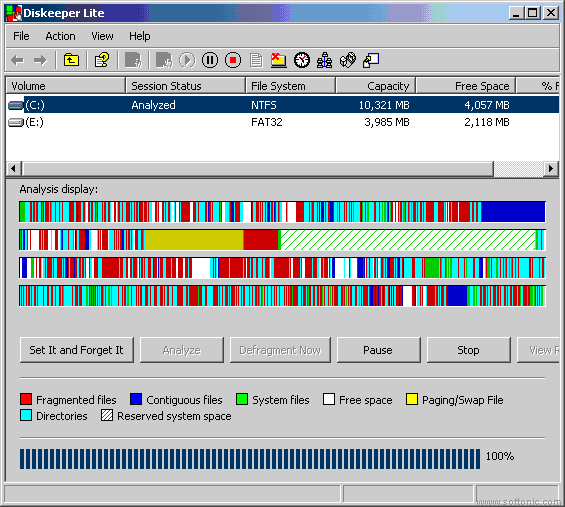Click the Stop button
Viewport: 565px width, 507px height.
[468, 350]
